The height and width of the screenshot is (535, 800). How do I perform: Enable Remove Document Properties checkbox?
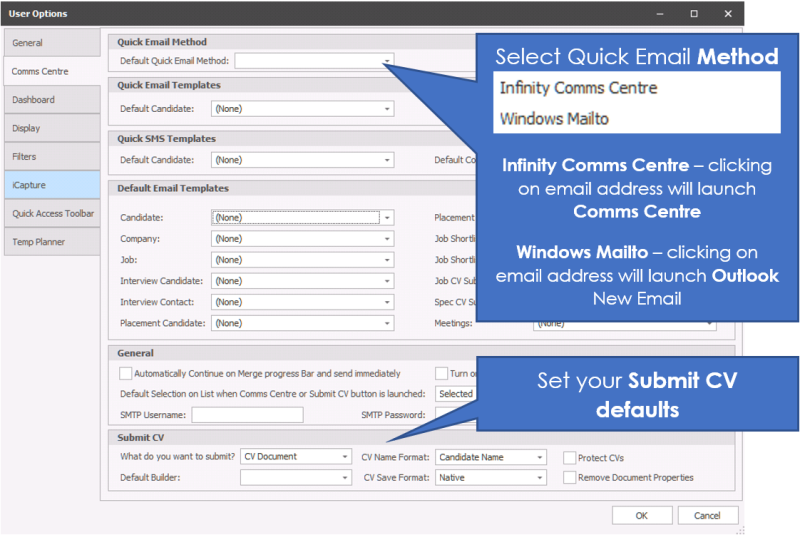[570, 478]
